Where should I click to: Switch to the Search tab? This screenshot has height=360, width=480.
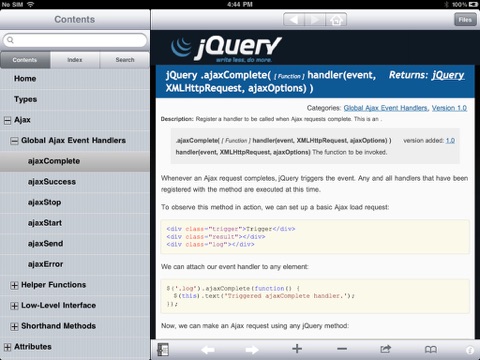[125, 60]
